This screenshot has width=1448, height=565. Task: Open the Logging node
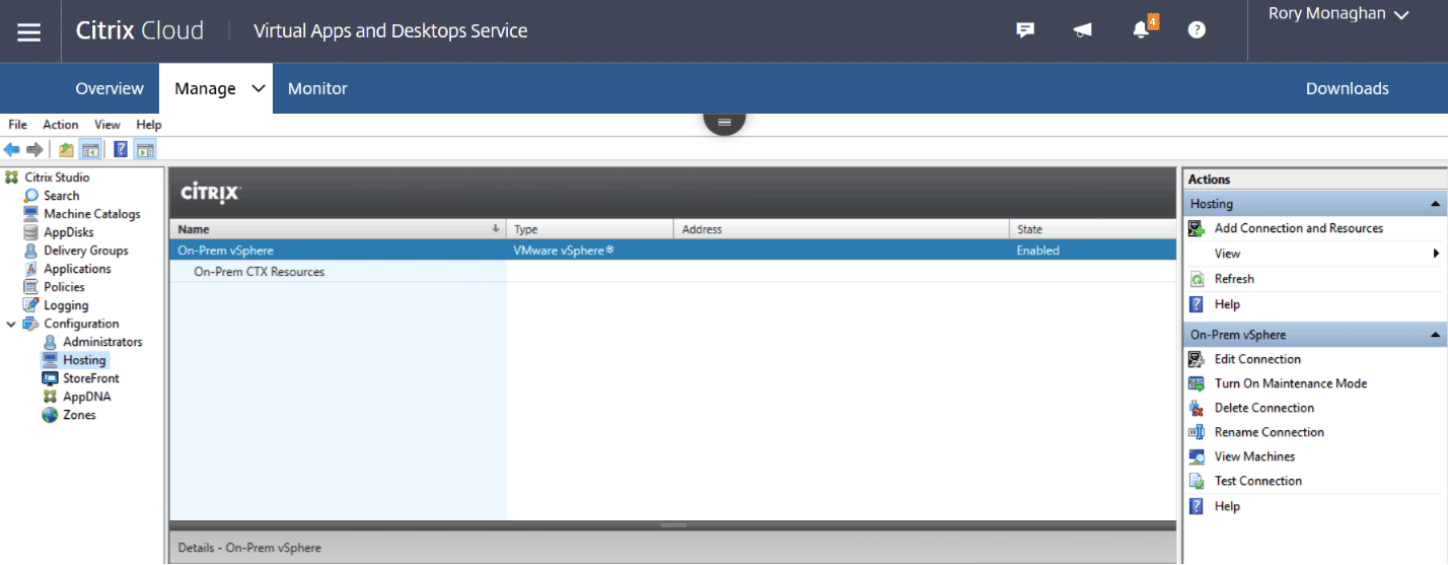[66, 306]
